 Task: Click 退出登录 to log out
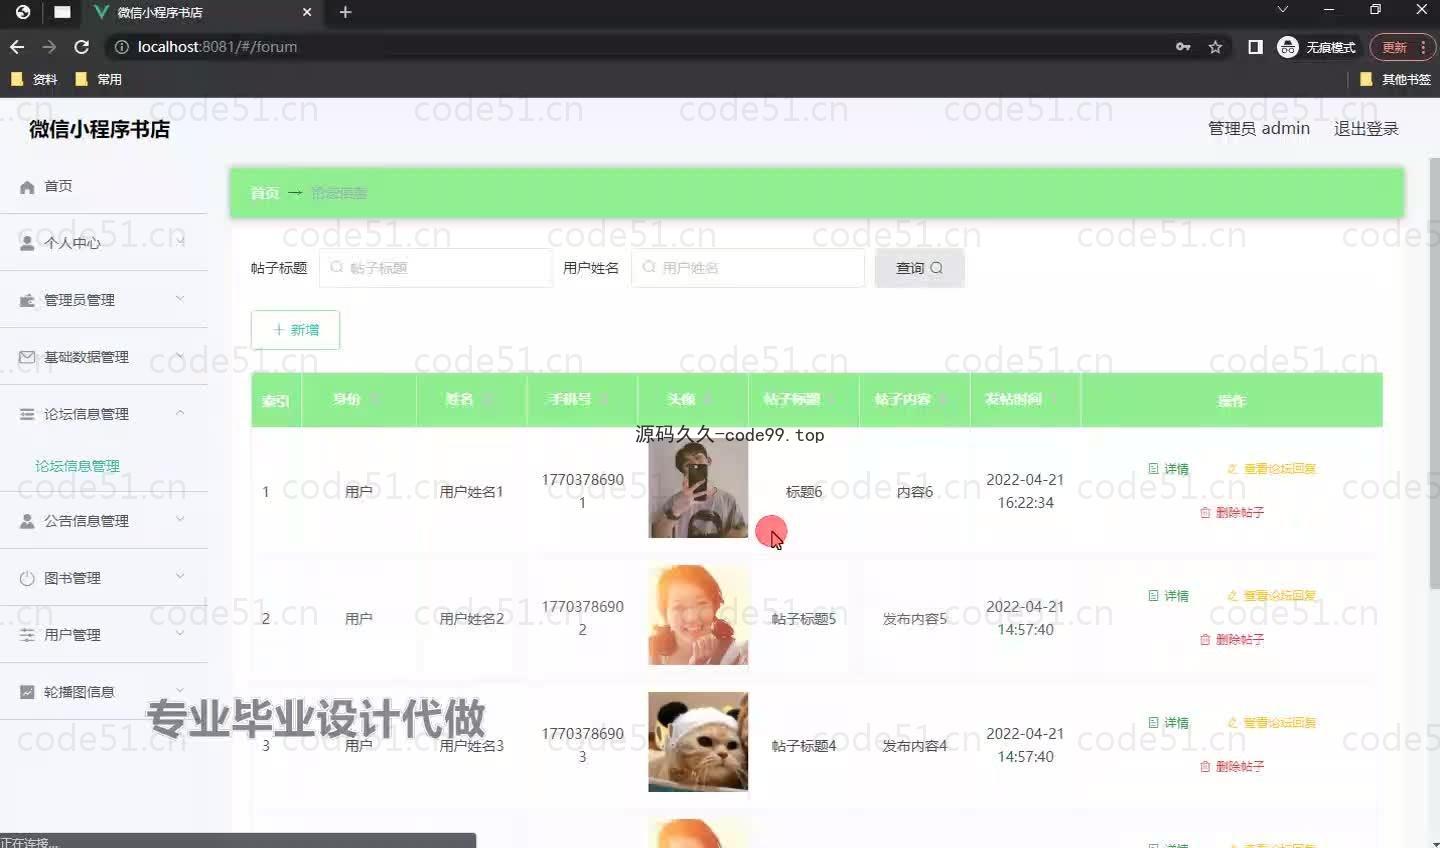[1366, 129]
